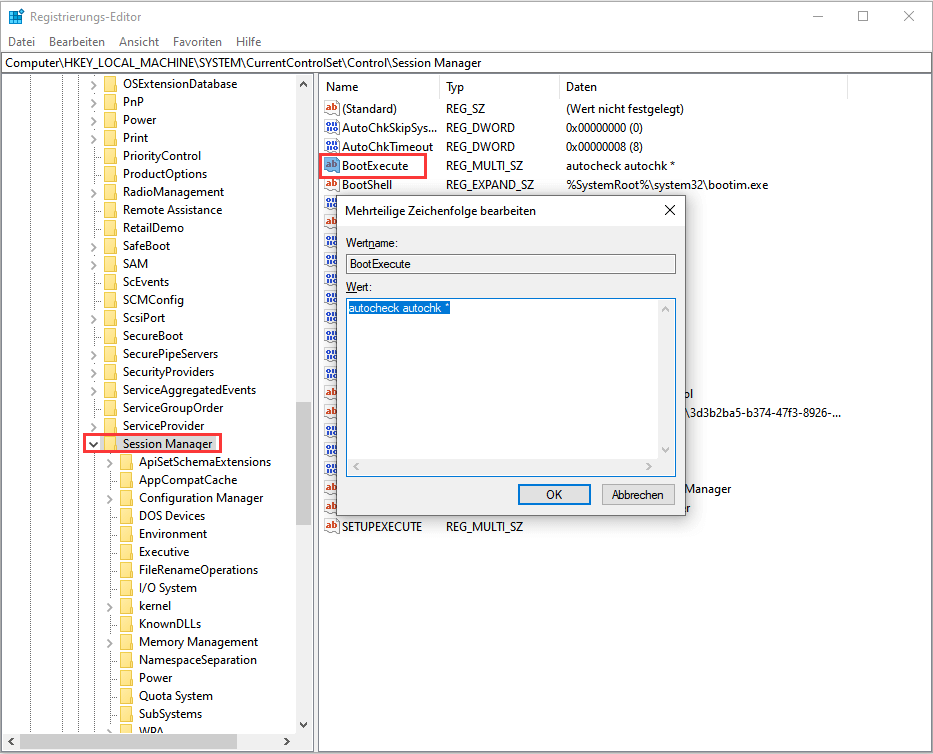Viewport: 933px width, 754px height.
Task: Click the Memory Management folder icon
Action: tap(126, 641)
